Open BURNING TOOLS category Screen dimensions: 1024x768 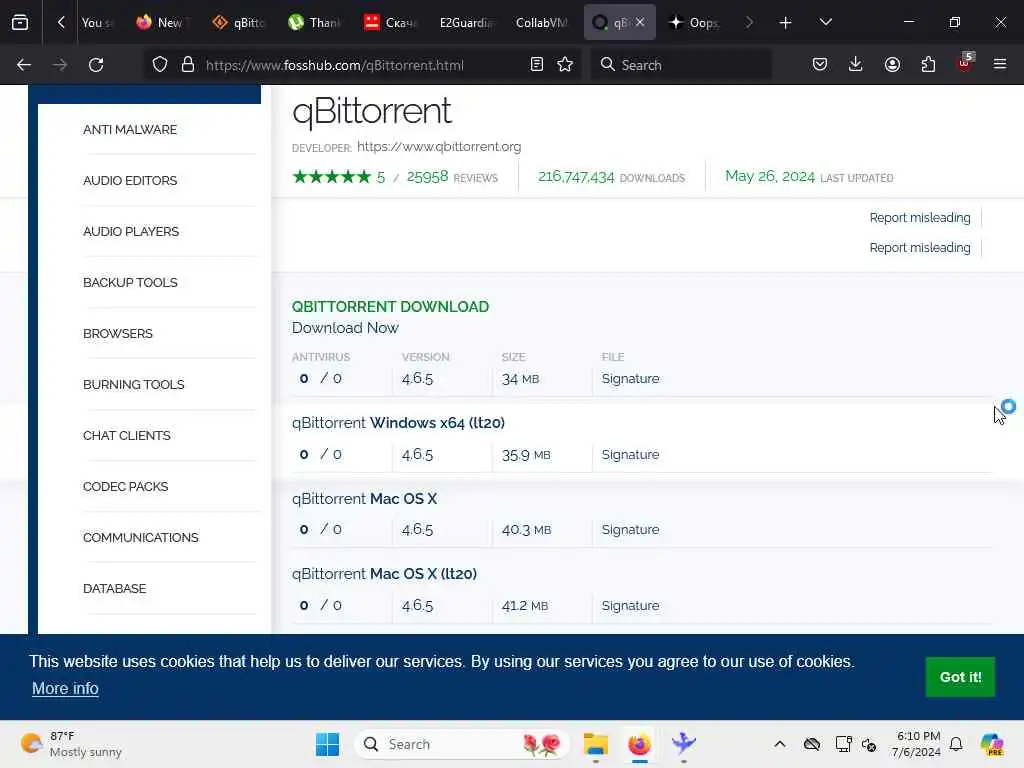pos(133,384)
